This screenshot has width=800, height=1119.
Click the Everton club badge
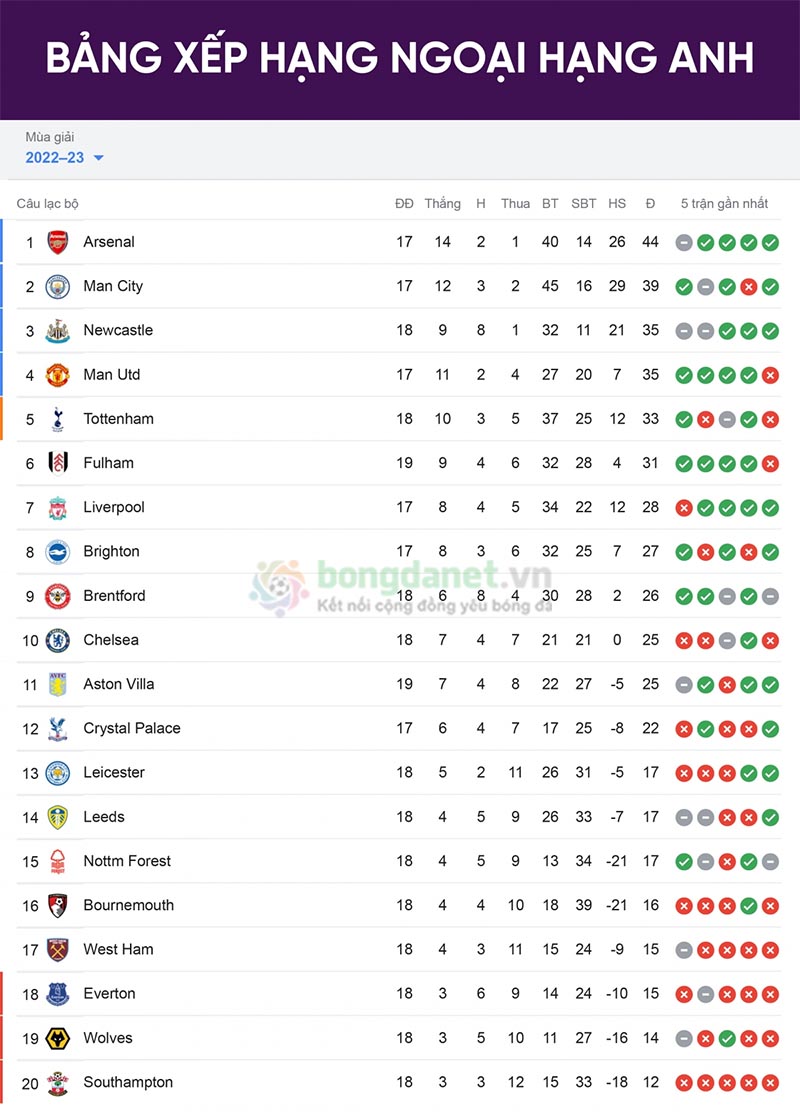[x=58, y=994]
